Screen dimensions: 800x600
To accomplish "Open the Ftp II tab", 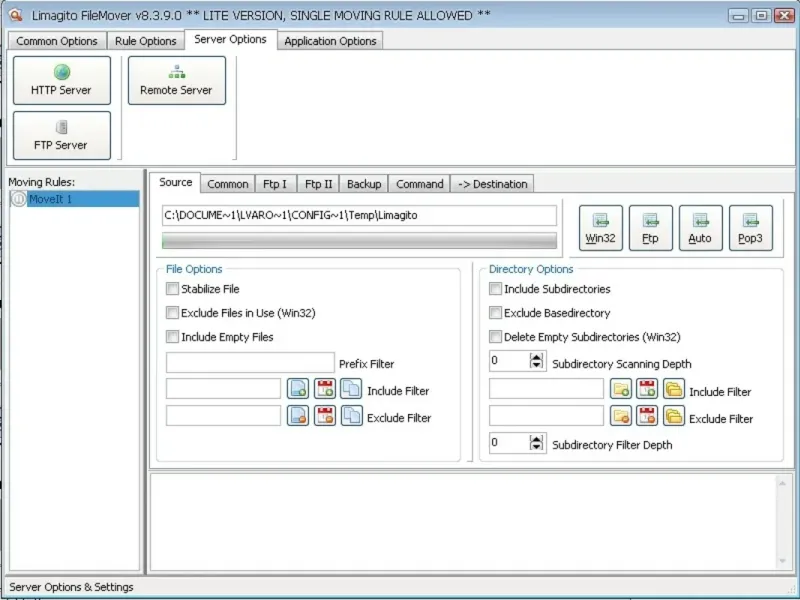I will point(318,184).
